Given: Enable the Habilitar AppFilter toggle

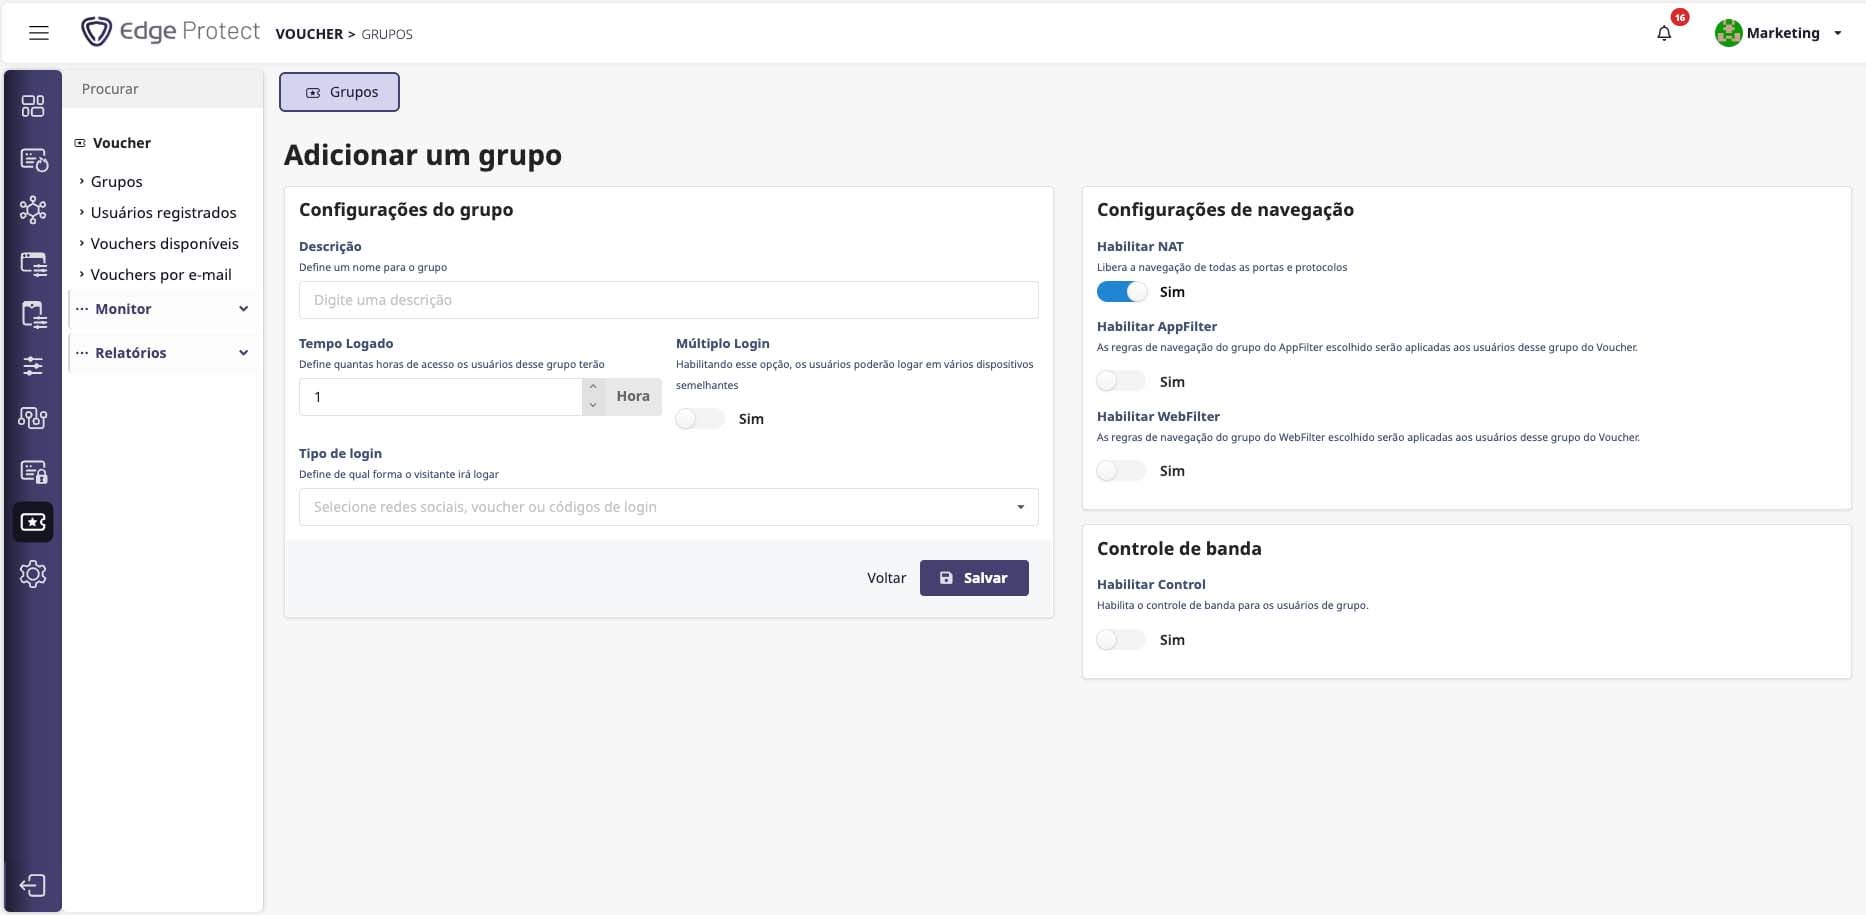Looking at the screenshot, I should 1121,382.
